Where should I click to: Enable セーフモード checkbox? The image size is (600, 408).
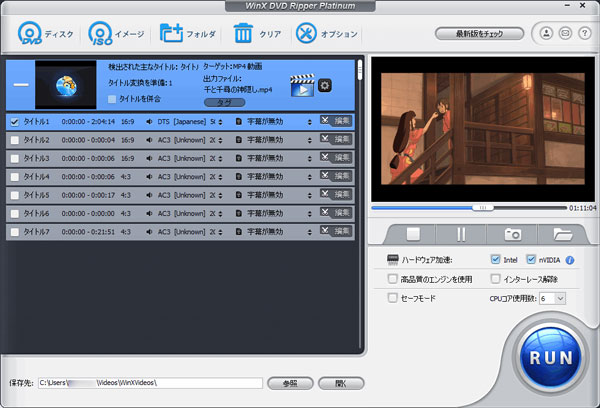(x=392, y=298)
